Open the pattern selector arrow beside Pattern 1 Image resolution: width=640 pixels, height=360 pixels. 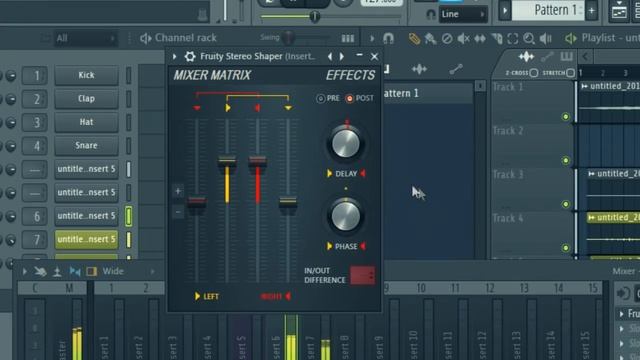pos(505,11)
